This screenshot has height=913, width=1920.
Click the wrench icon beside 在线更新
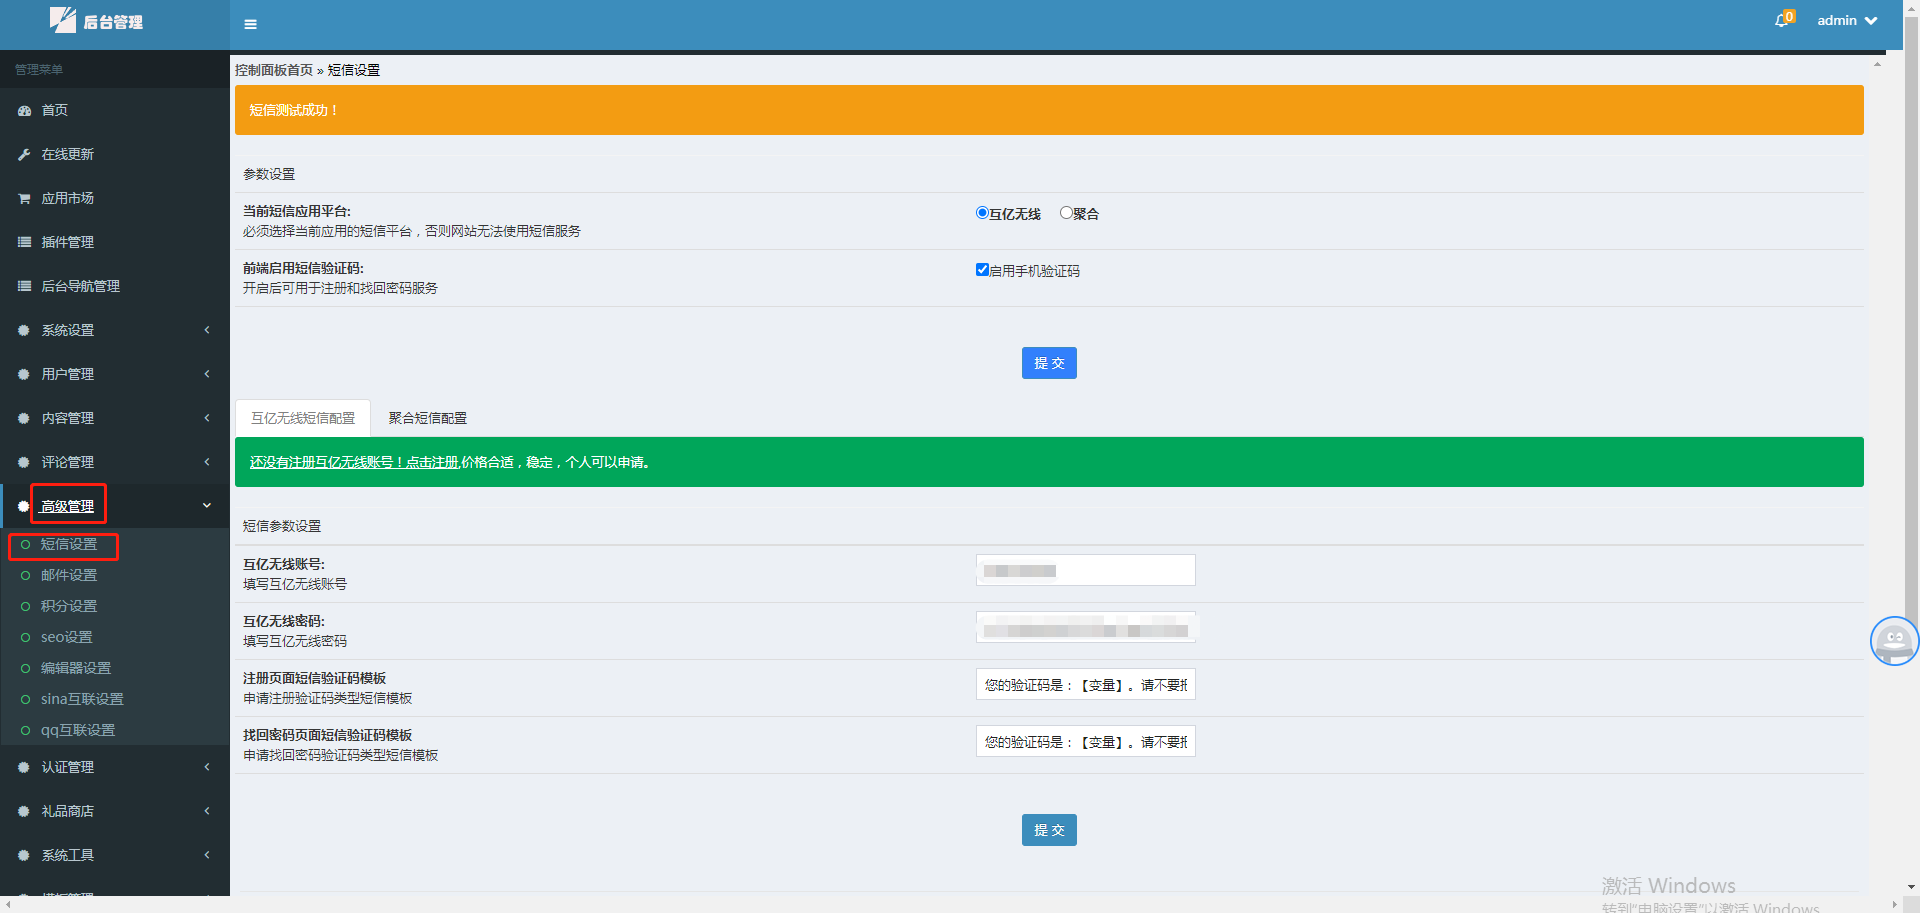[24, 155]
